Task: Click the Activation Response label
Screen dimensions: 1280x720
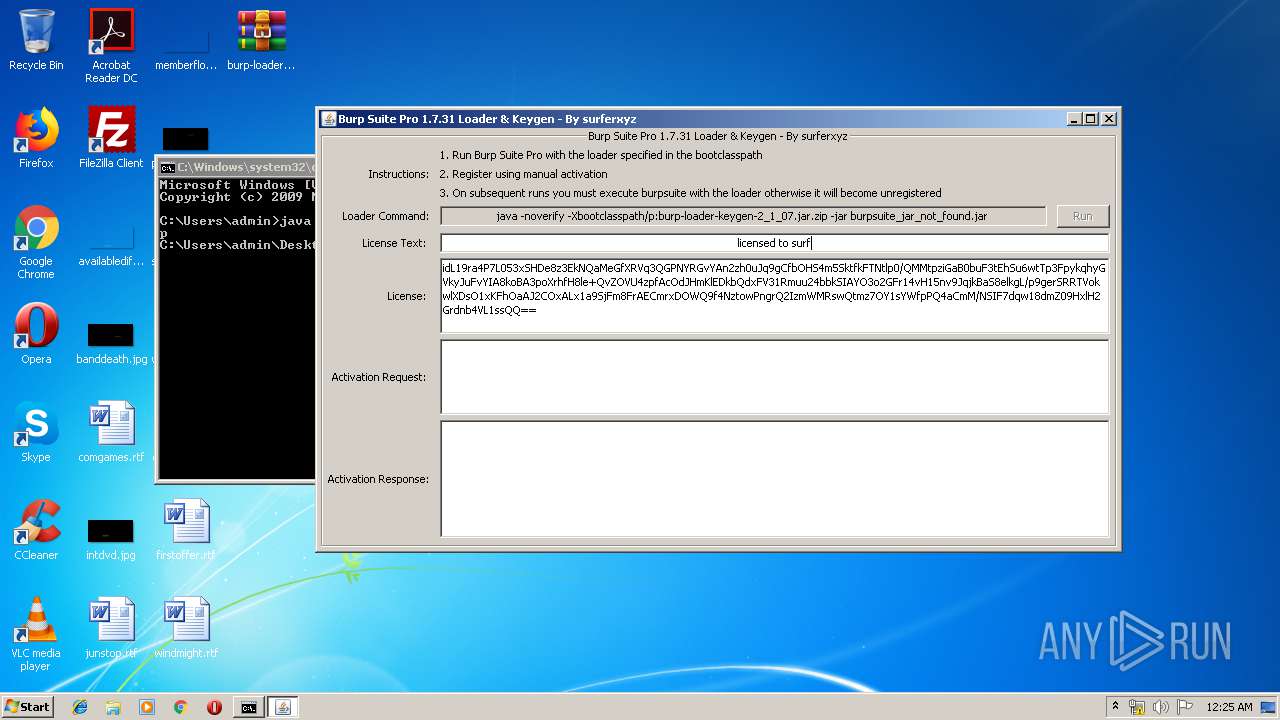Action: click(x=377, y=479)
